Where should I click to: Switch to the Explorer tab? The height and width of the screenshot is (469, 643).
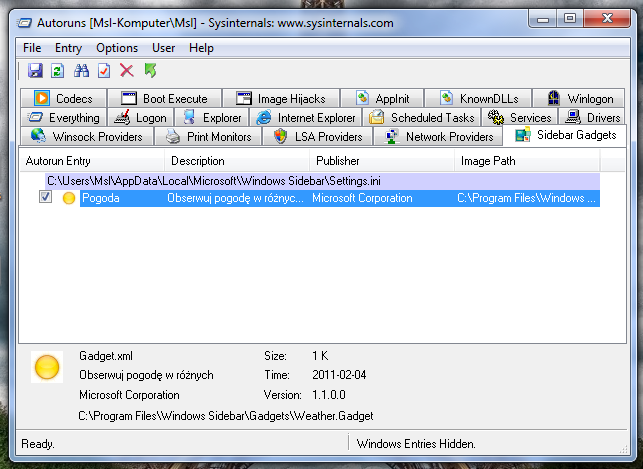tap(212, 118)
